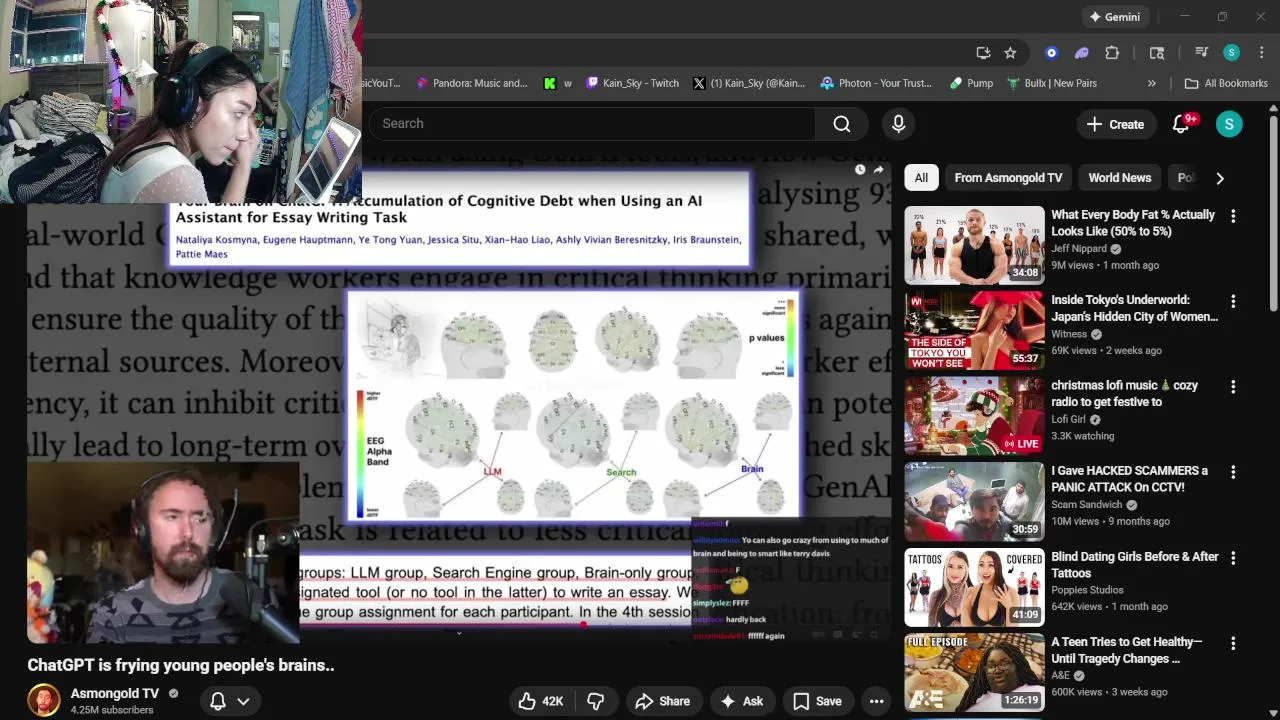Viewport: 1280px width, 720px height.
Task: Open christmas lofi music live thumbnail
Action: (x=974, y=416)
